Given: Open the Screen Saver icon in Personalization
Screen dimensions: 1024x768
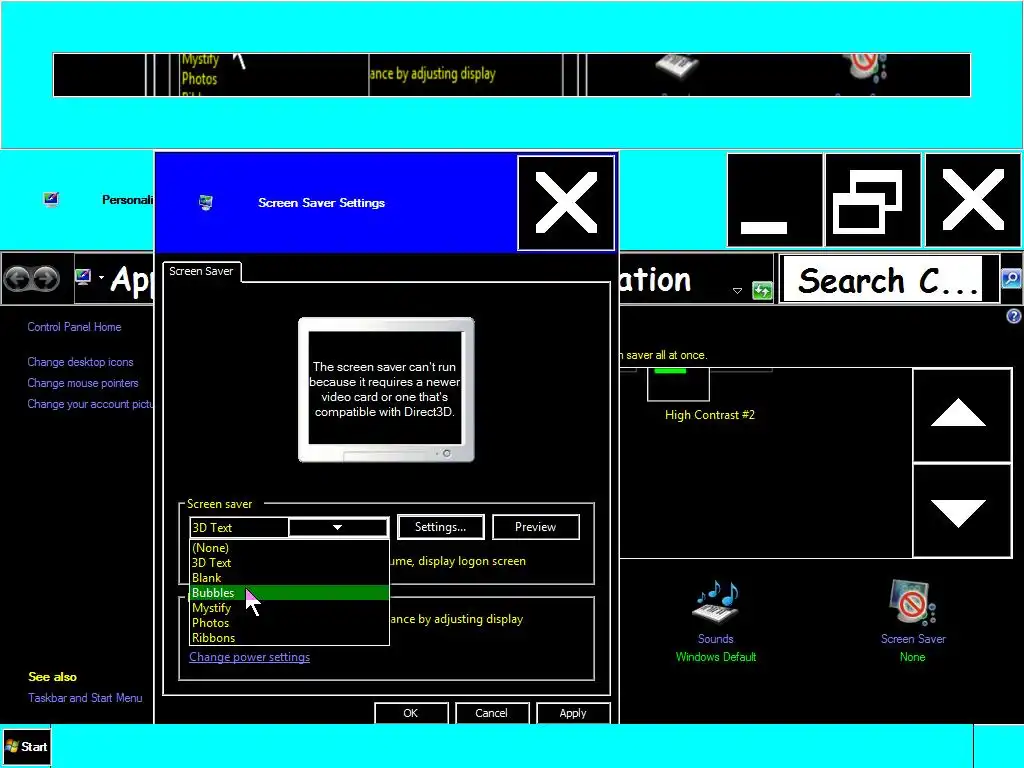Looking at the screenshot, I should [x=913, y=602].
